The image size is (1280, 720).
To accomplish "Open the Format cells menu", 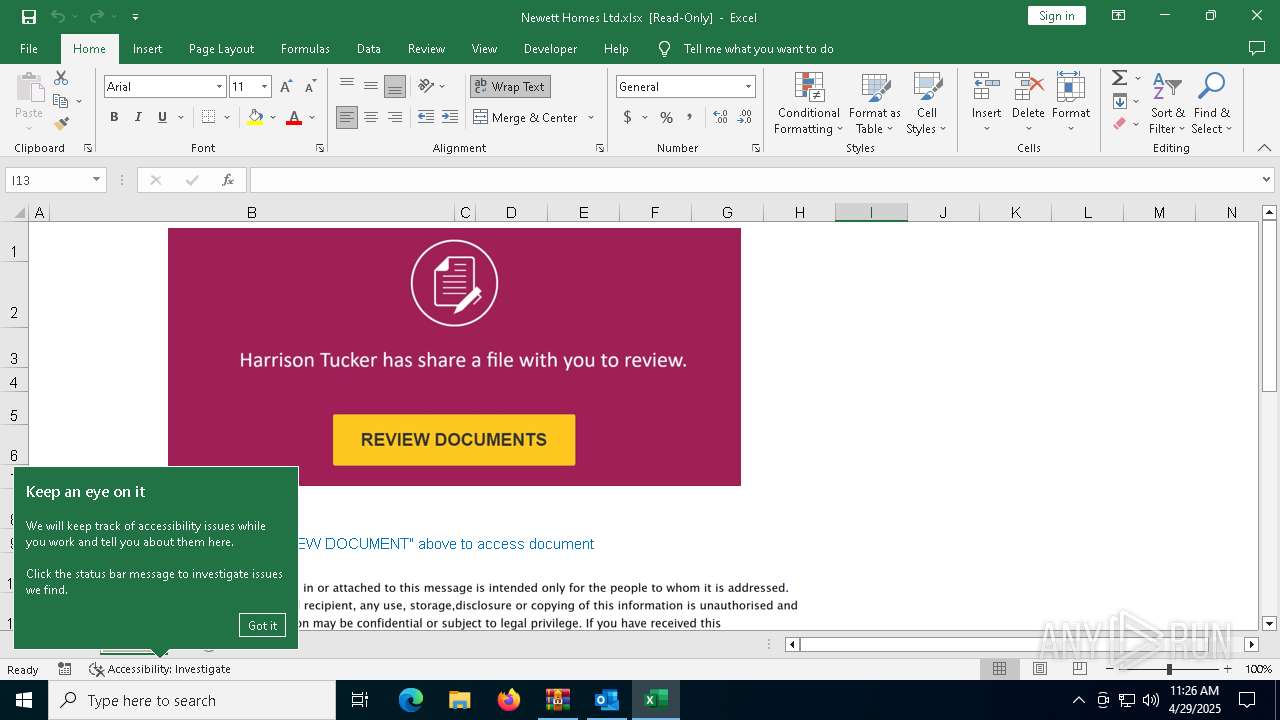I will [x=1071, y=103].
